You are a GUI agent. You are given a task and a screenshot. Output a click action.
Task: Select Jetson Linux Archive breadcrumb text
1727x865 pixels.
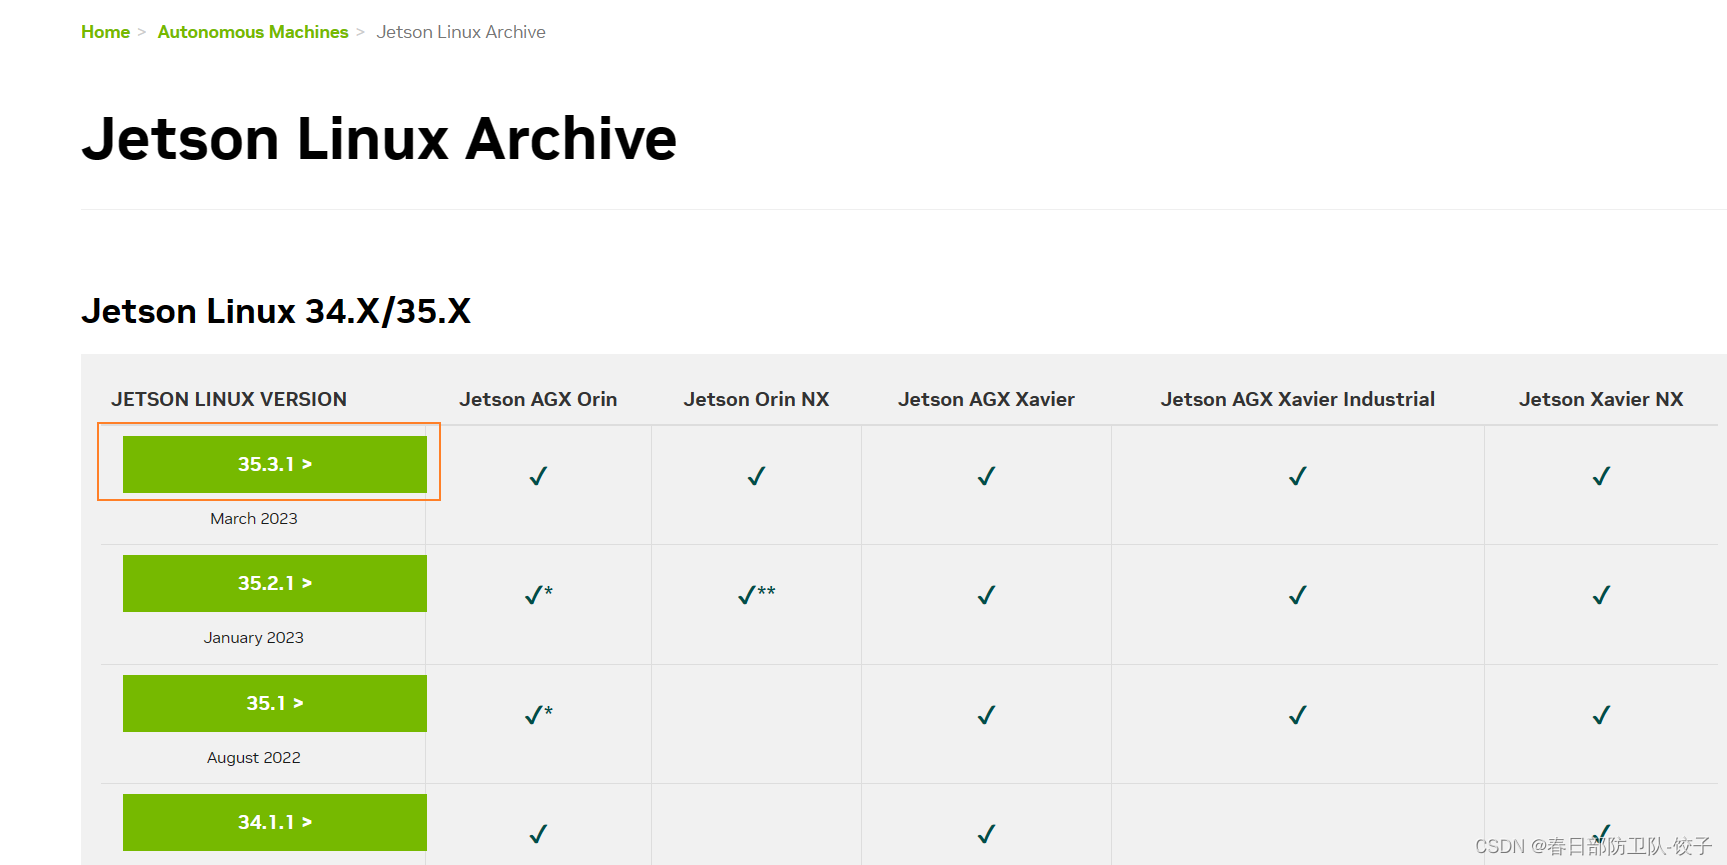461,32
